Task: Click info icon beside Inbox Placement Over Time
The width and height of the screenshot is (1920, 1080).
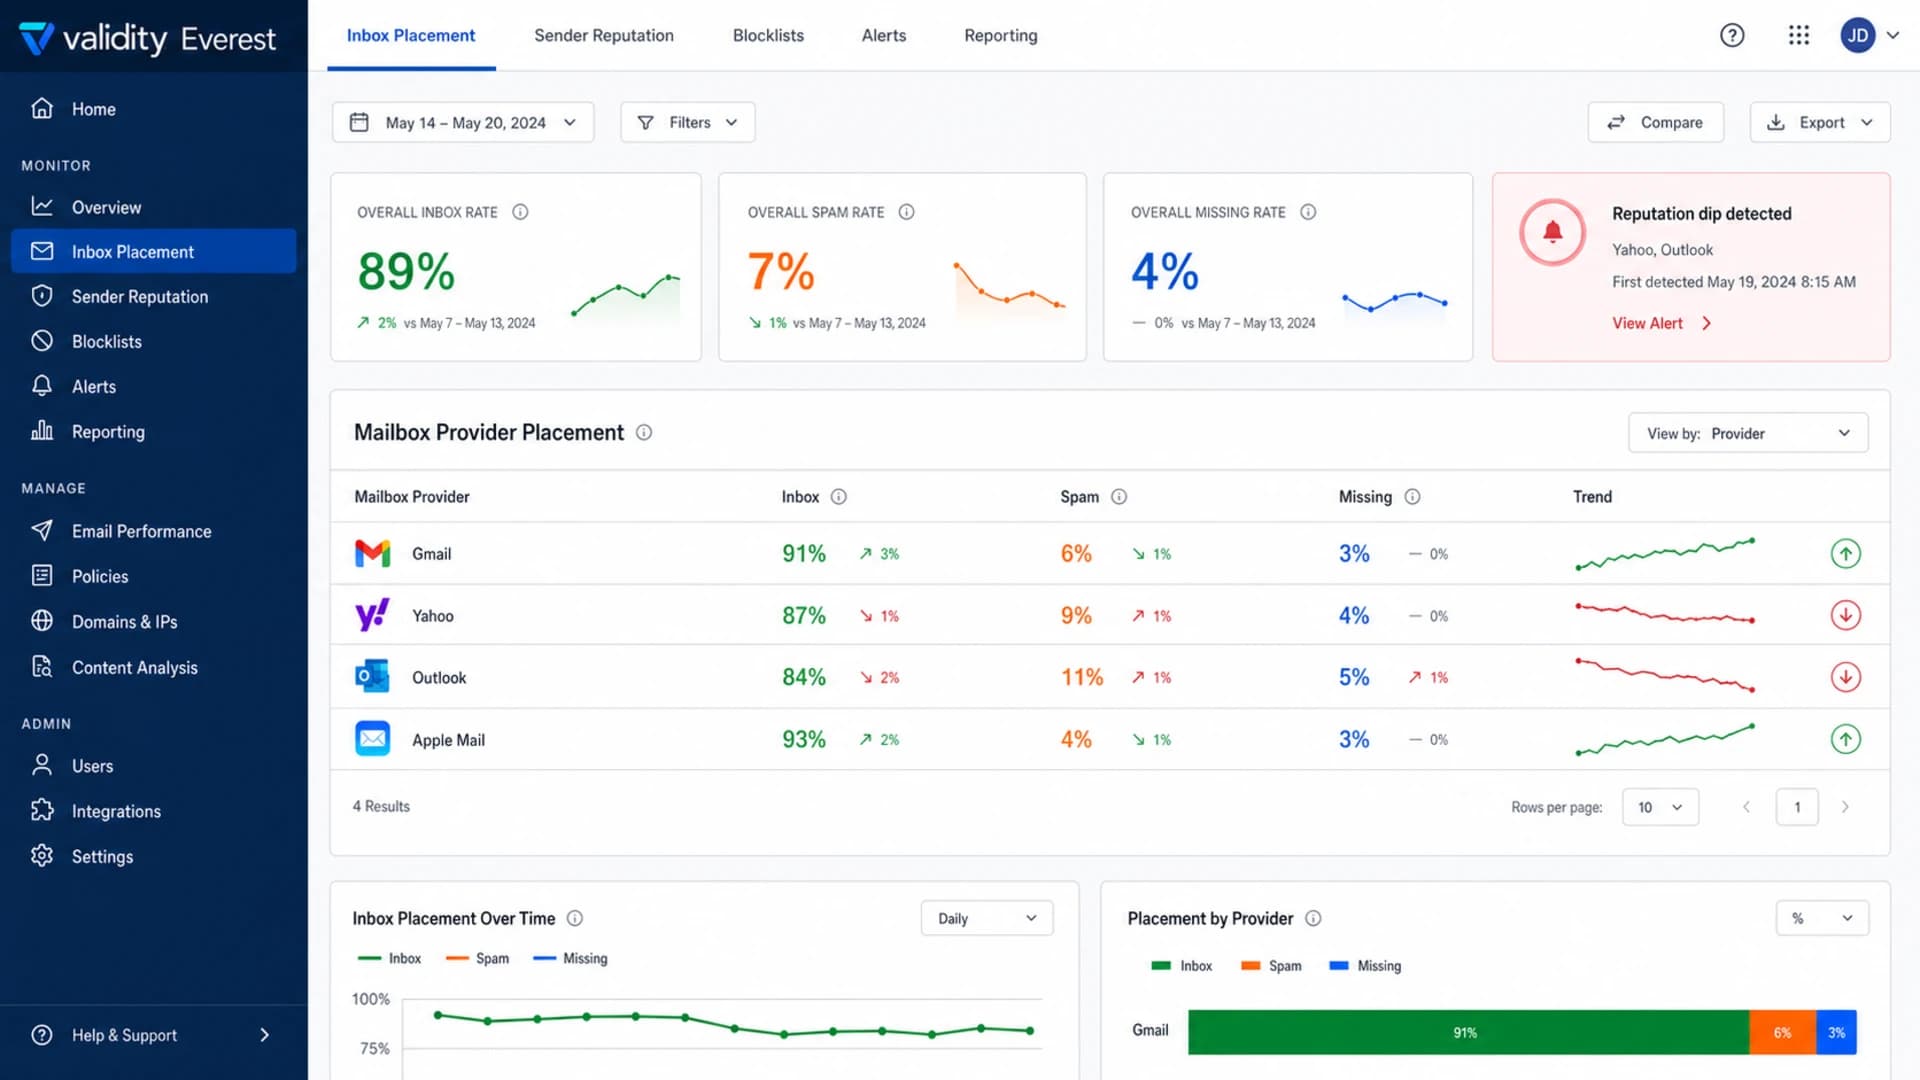Action: click(575, 918)
